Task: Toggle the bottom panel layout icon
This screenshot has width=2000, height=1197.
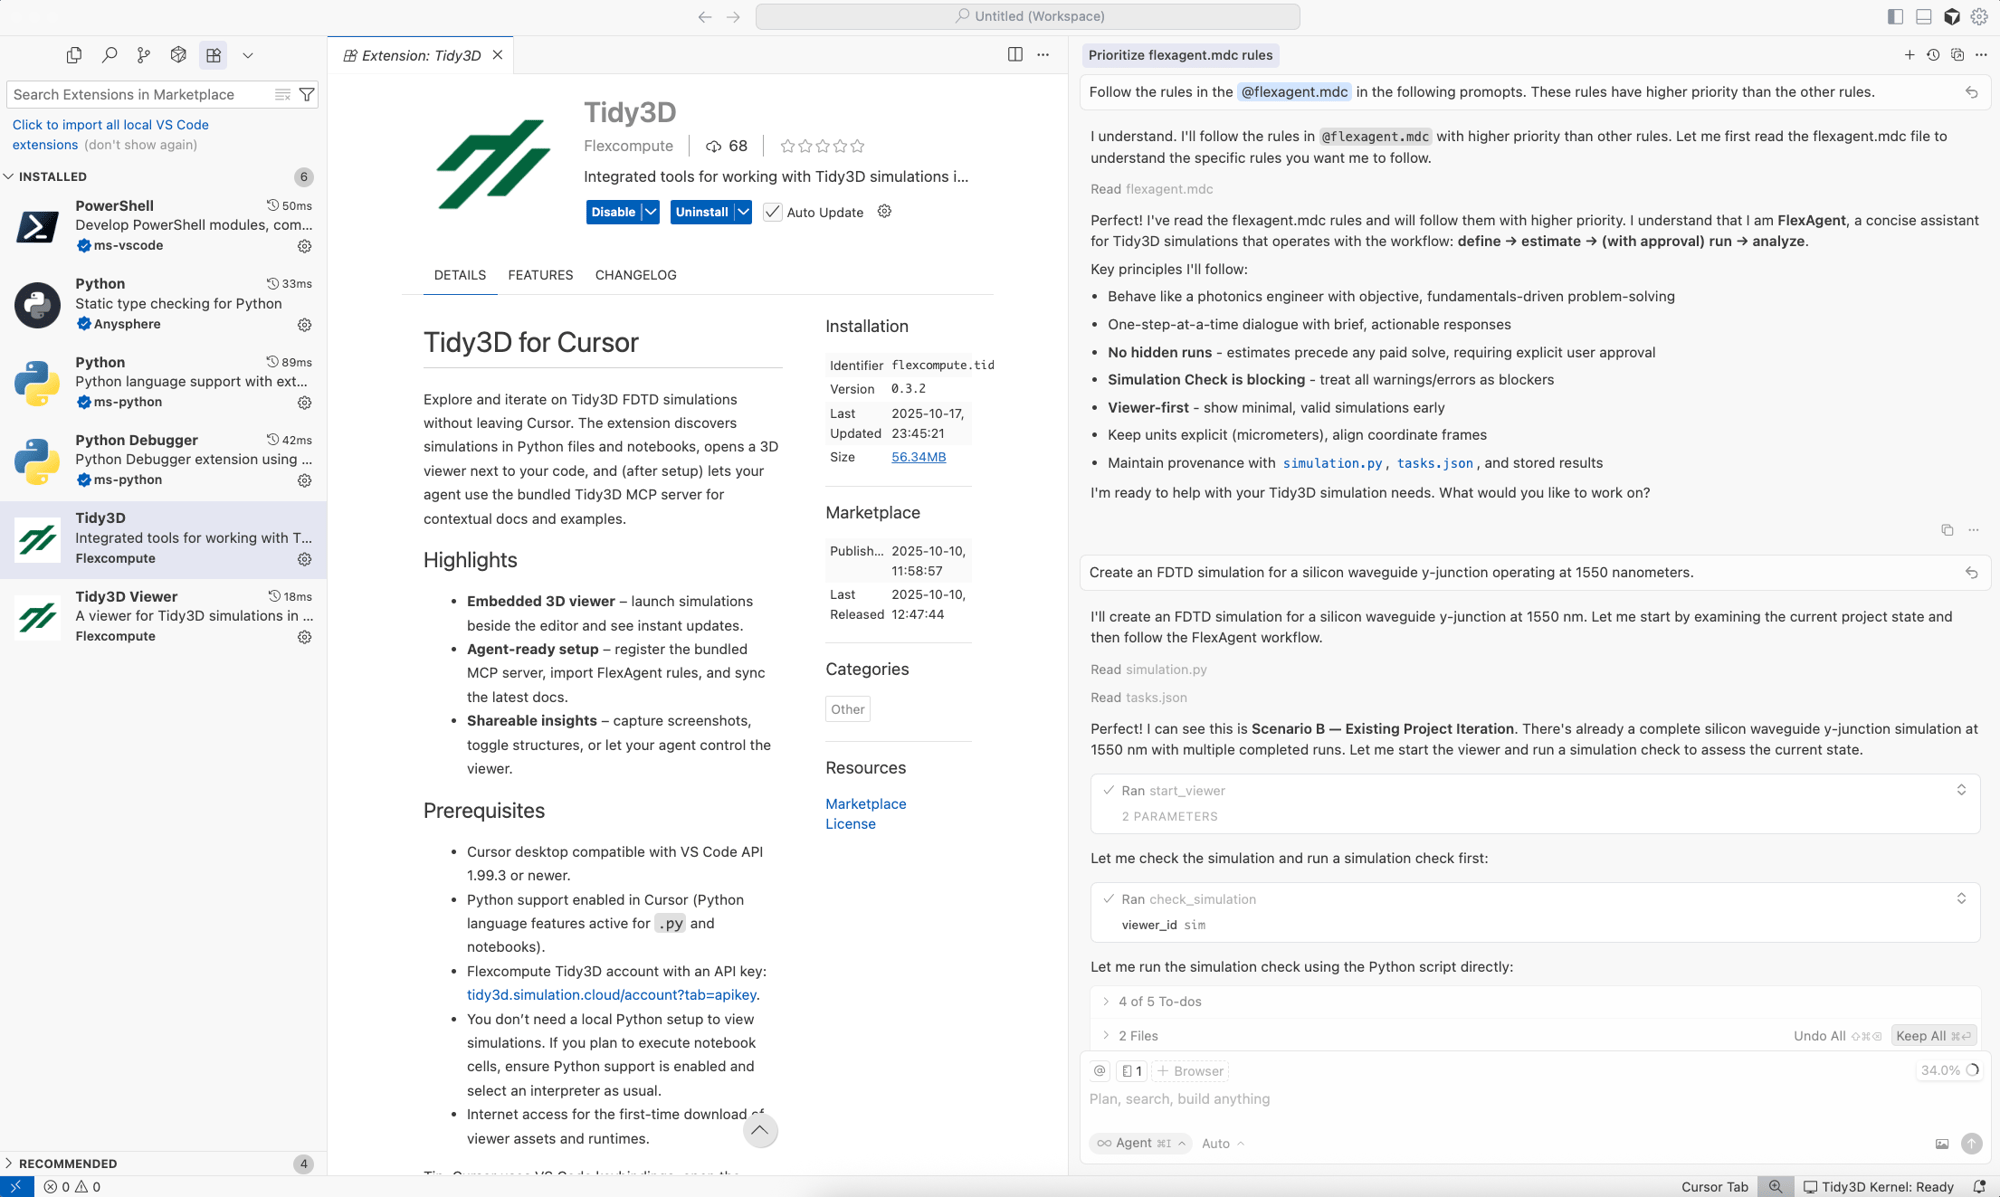Action: coord(1923,16)
